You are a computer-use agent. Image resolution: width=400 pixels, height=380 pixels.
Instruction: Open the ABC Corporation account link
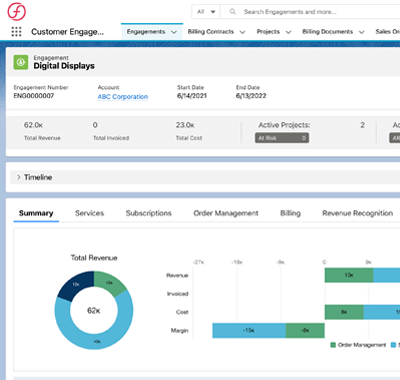(123, 97)
